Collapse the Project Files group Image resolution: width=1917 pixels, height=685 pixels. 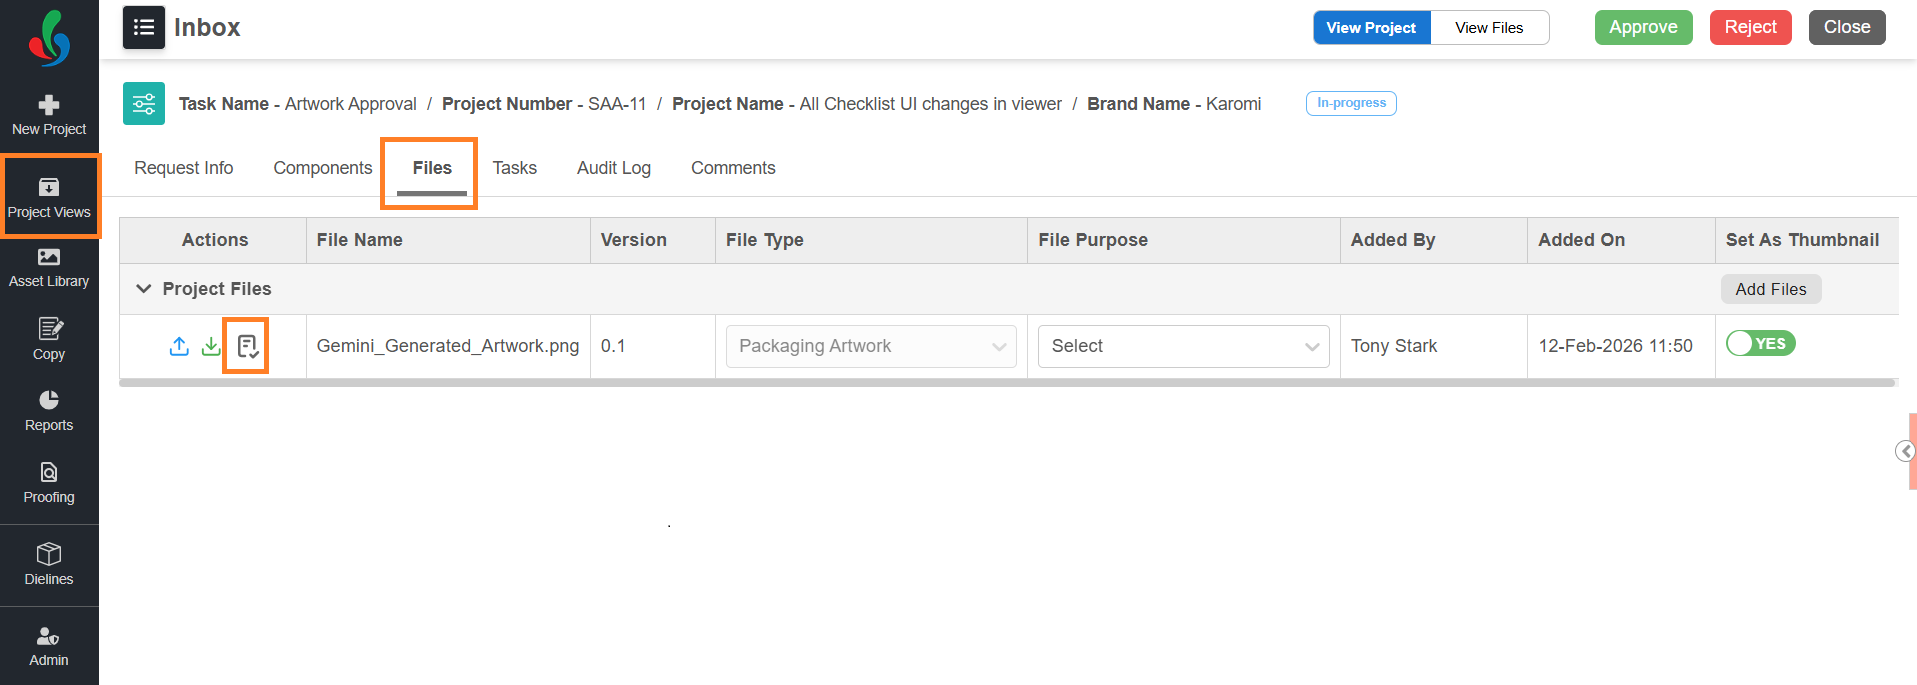[144, 289]
